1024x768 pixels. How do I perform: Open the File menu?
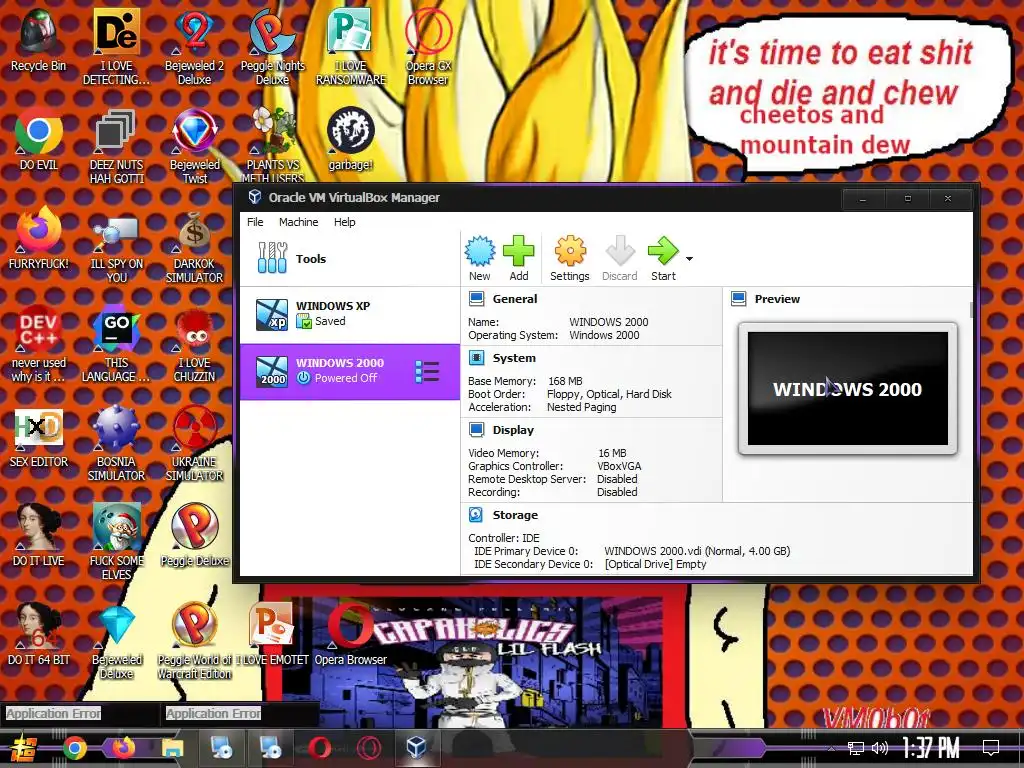pyautogui.click(x=255, y=222)
